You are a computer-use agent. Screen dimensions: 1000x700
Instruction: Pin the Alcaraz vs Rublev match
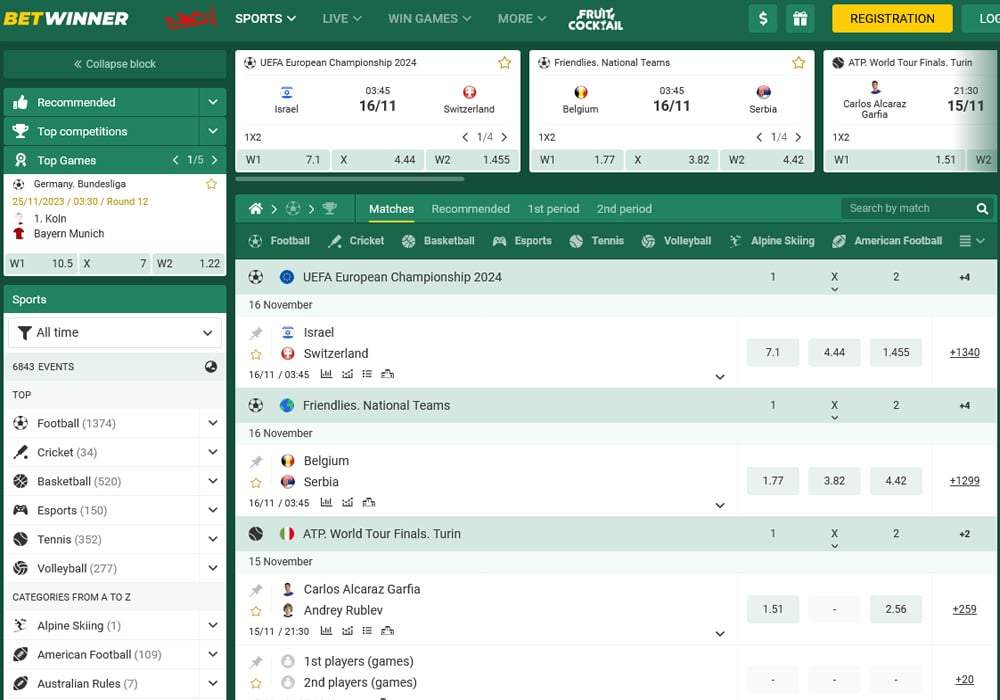pos(256,590)
